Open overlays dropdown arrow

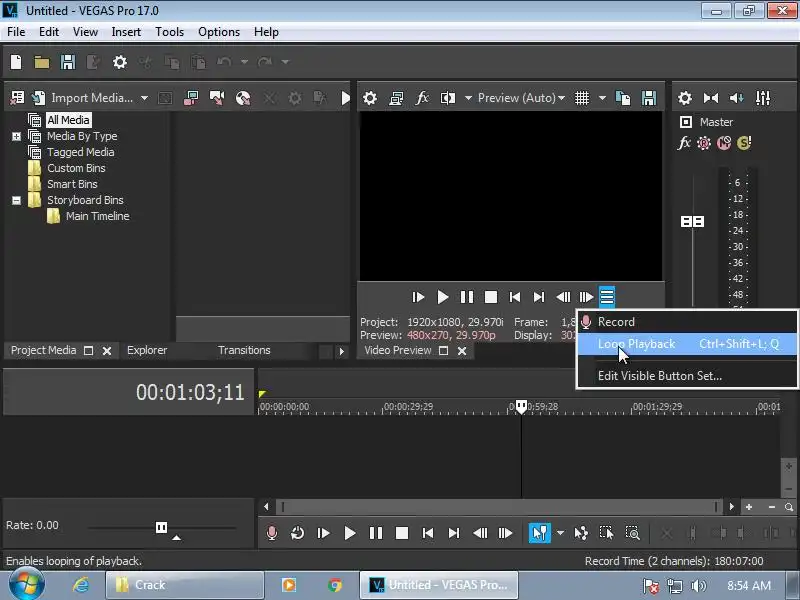tap(602, 98)
